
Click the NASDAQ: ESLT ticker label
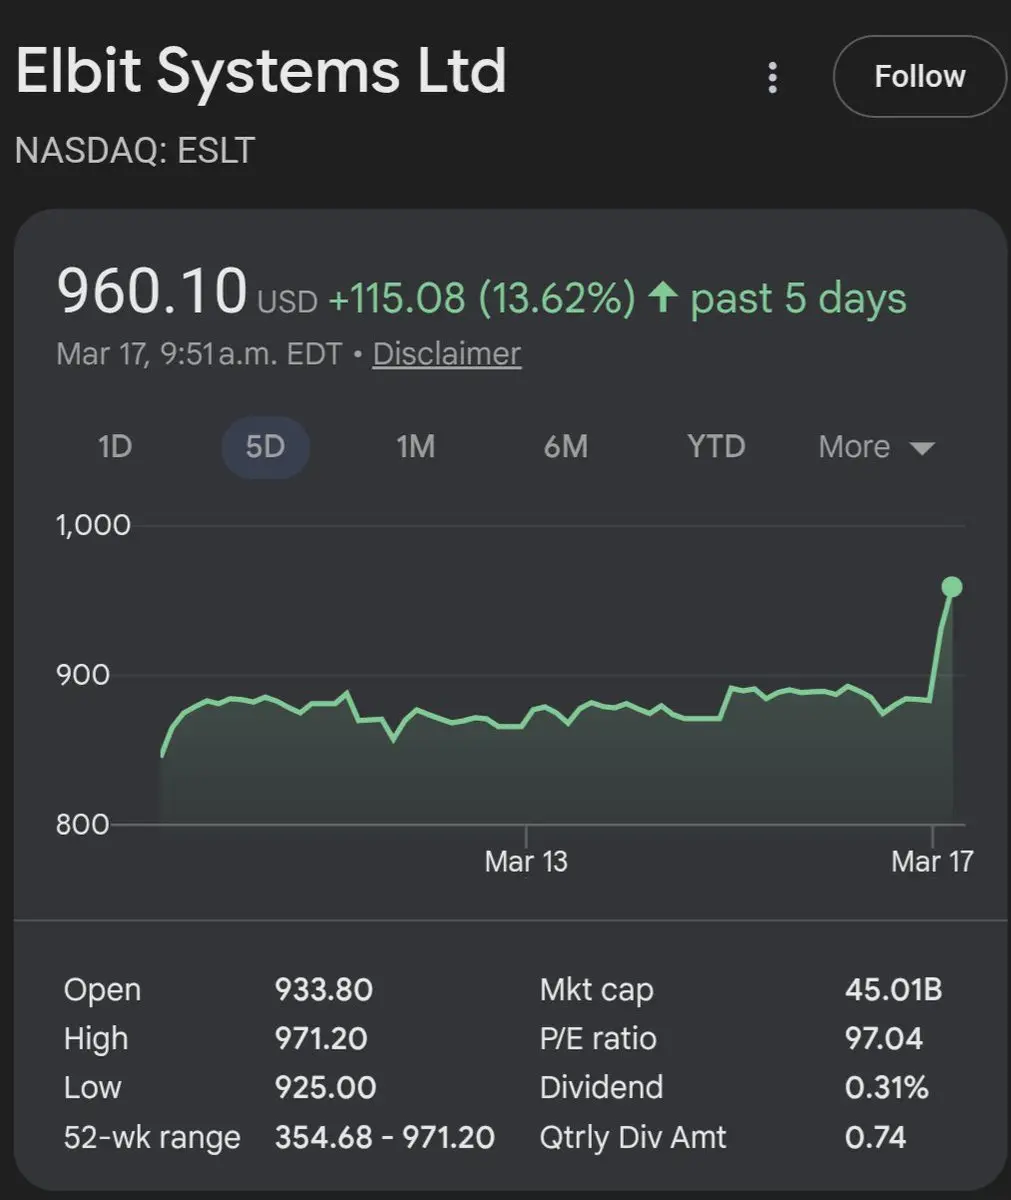tap(135, 151)
